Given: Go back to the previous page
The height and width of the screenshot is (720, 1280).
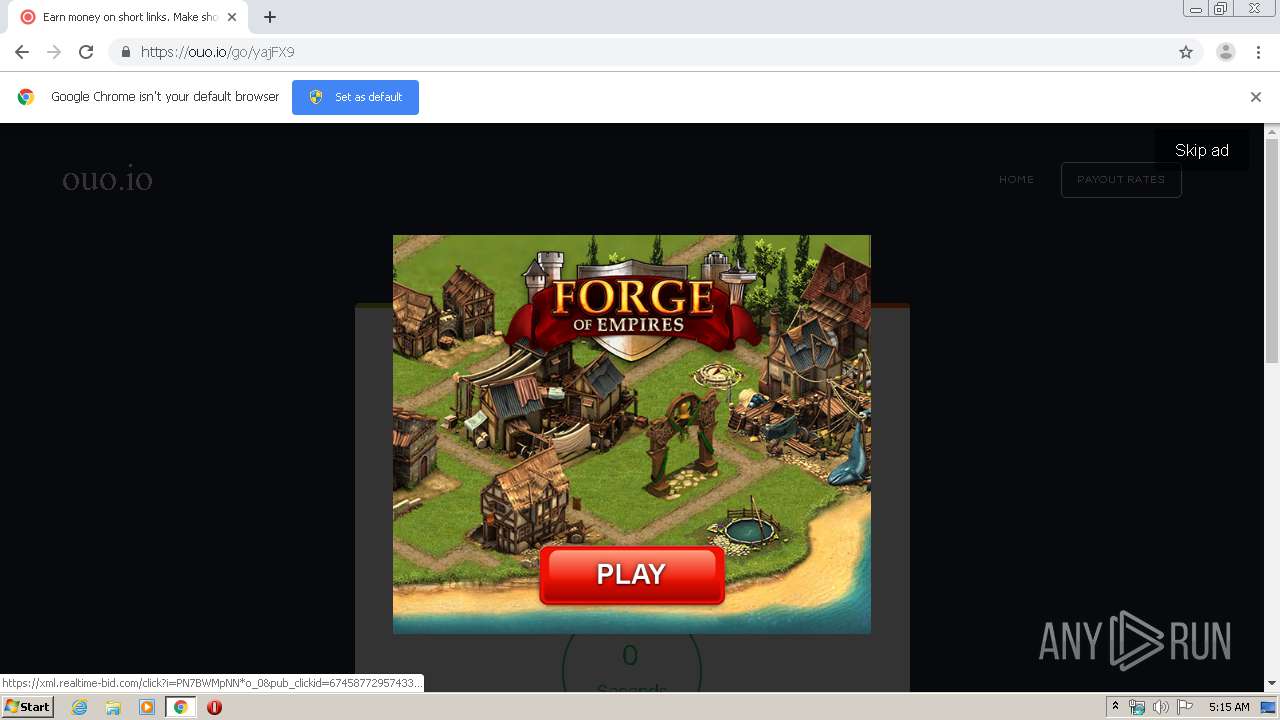Looking at the screenshot, I should coord(22,52).
